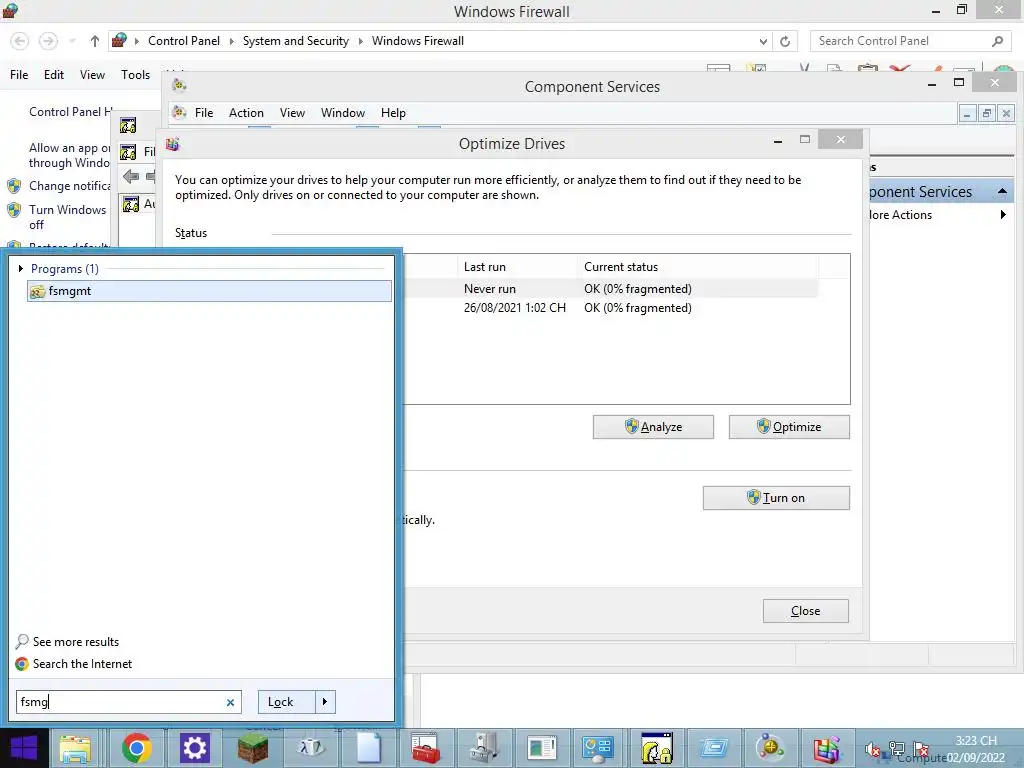Select the drive row showing Never run
Viewport: 1024px width, 768px height.
pos(610,289)
